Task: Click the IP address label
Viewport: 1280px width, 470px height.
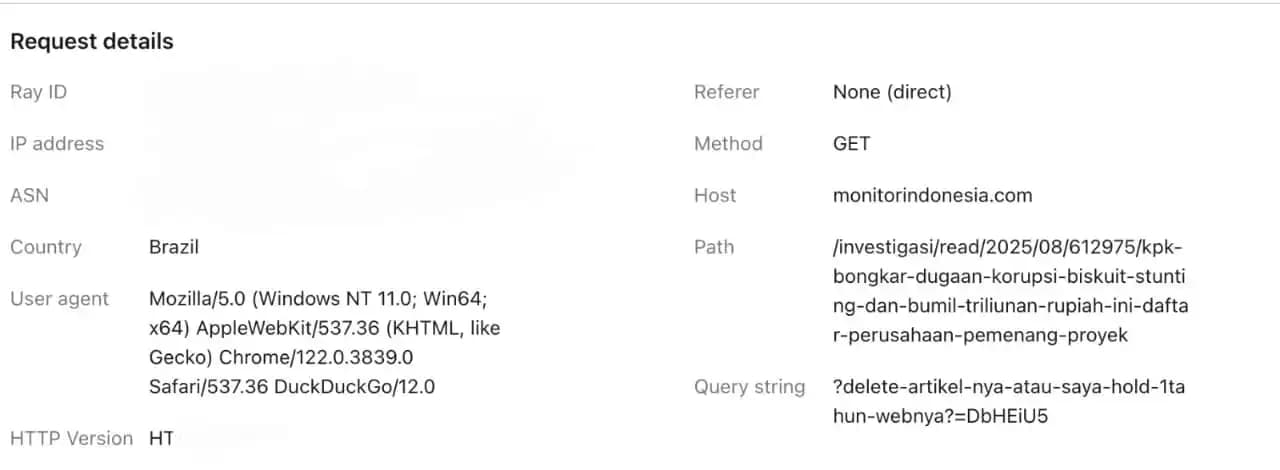Action: point(57,144)
